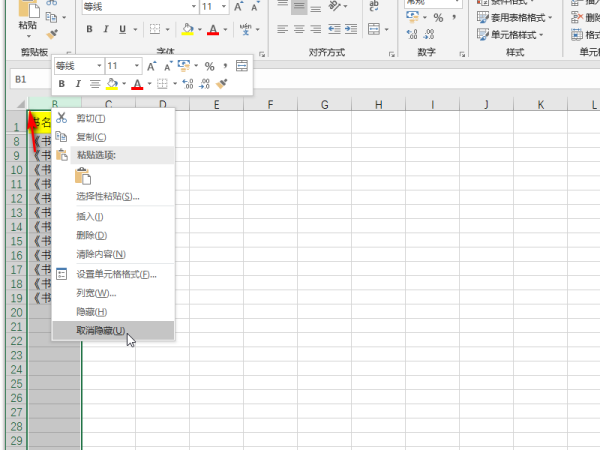Screen dimensions: 600x450
Task: Toggle Bold in the ribbon font group
Action: (x=89, y=30)
